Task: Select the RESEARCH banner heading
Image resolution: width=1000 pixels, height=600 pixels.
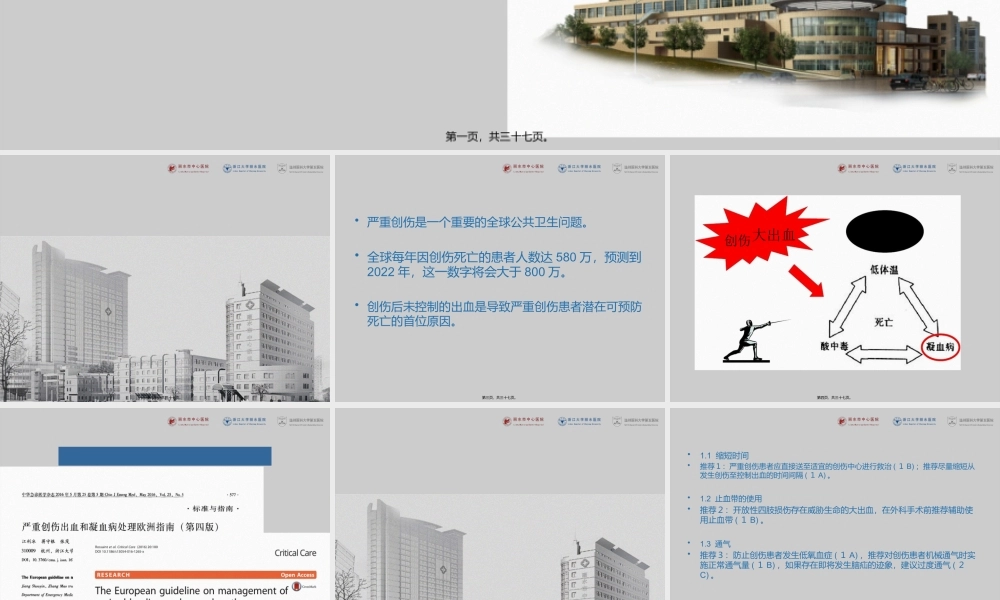Action: (x=112, y=575)
